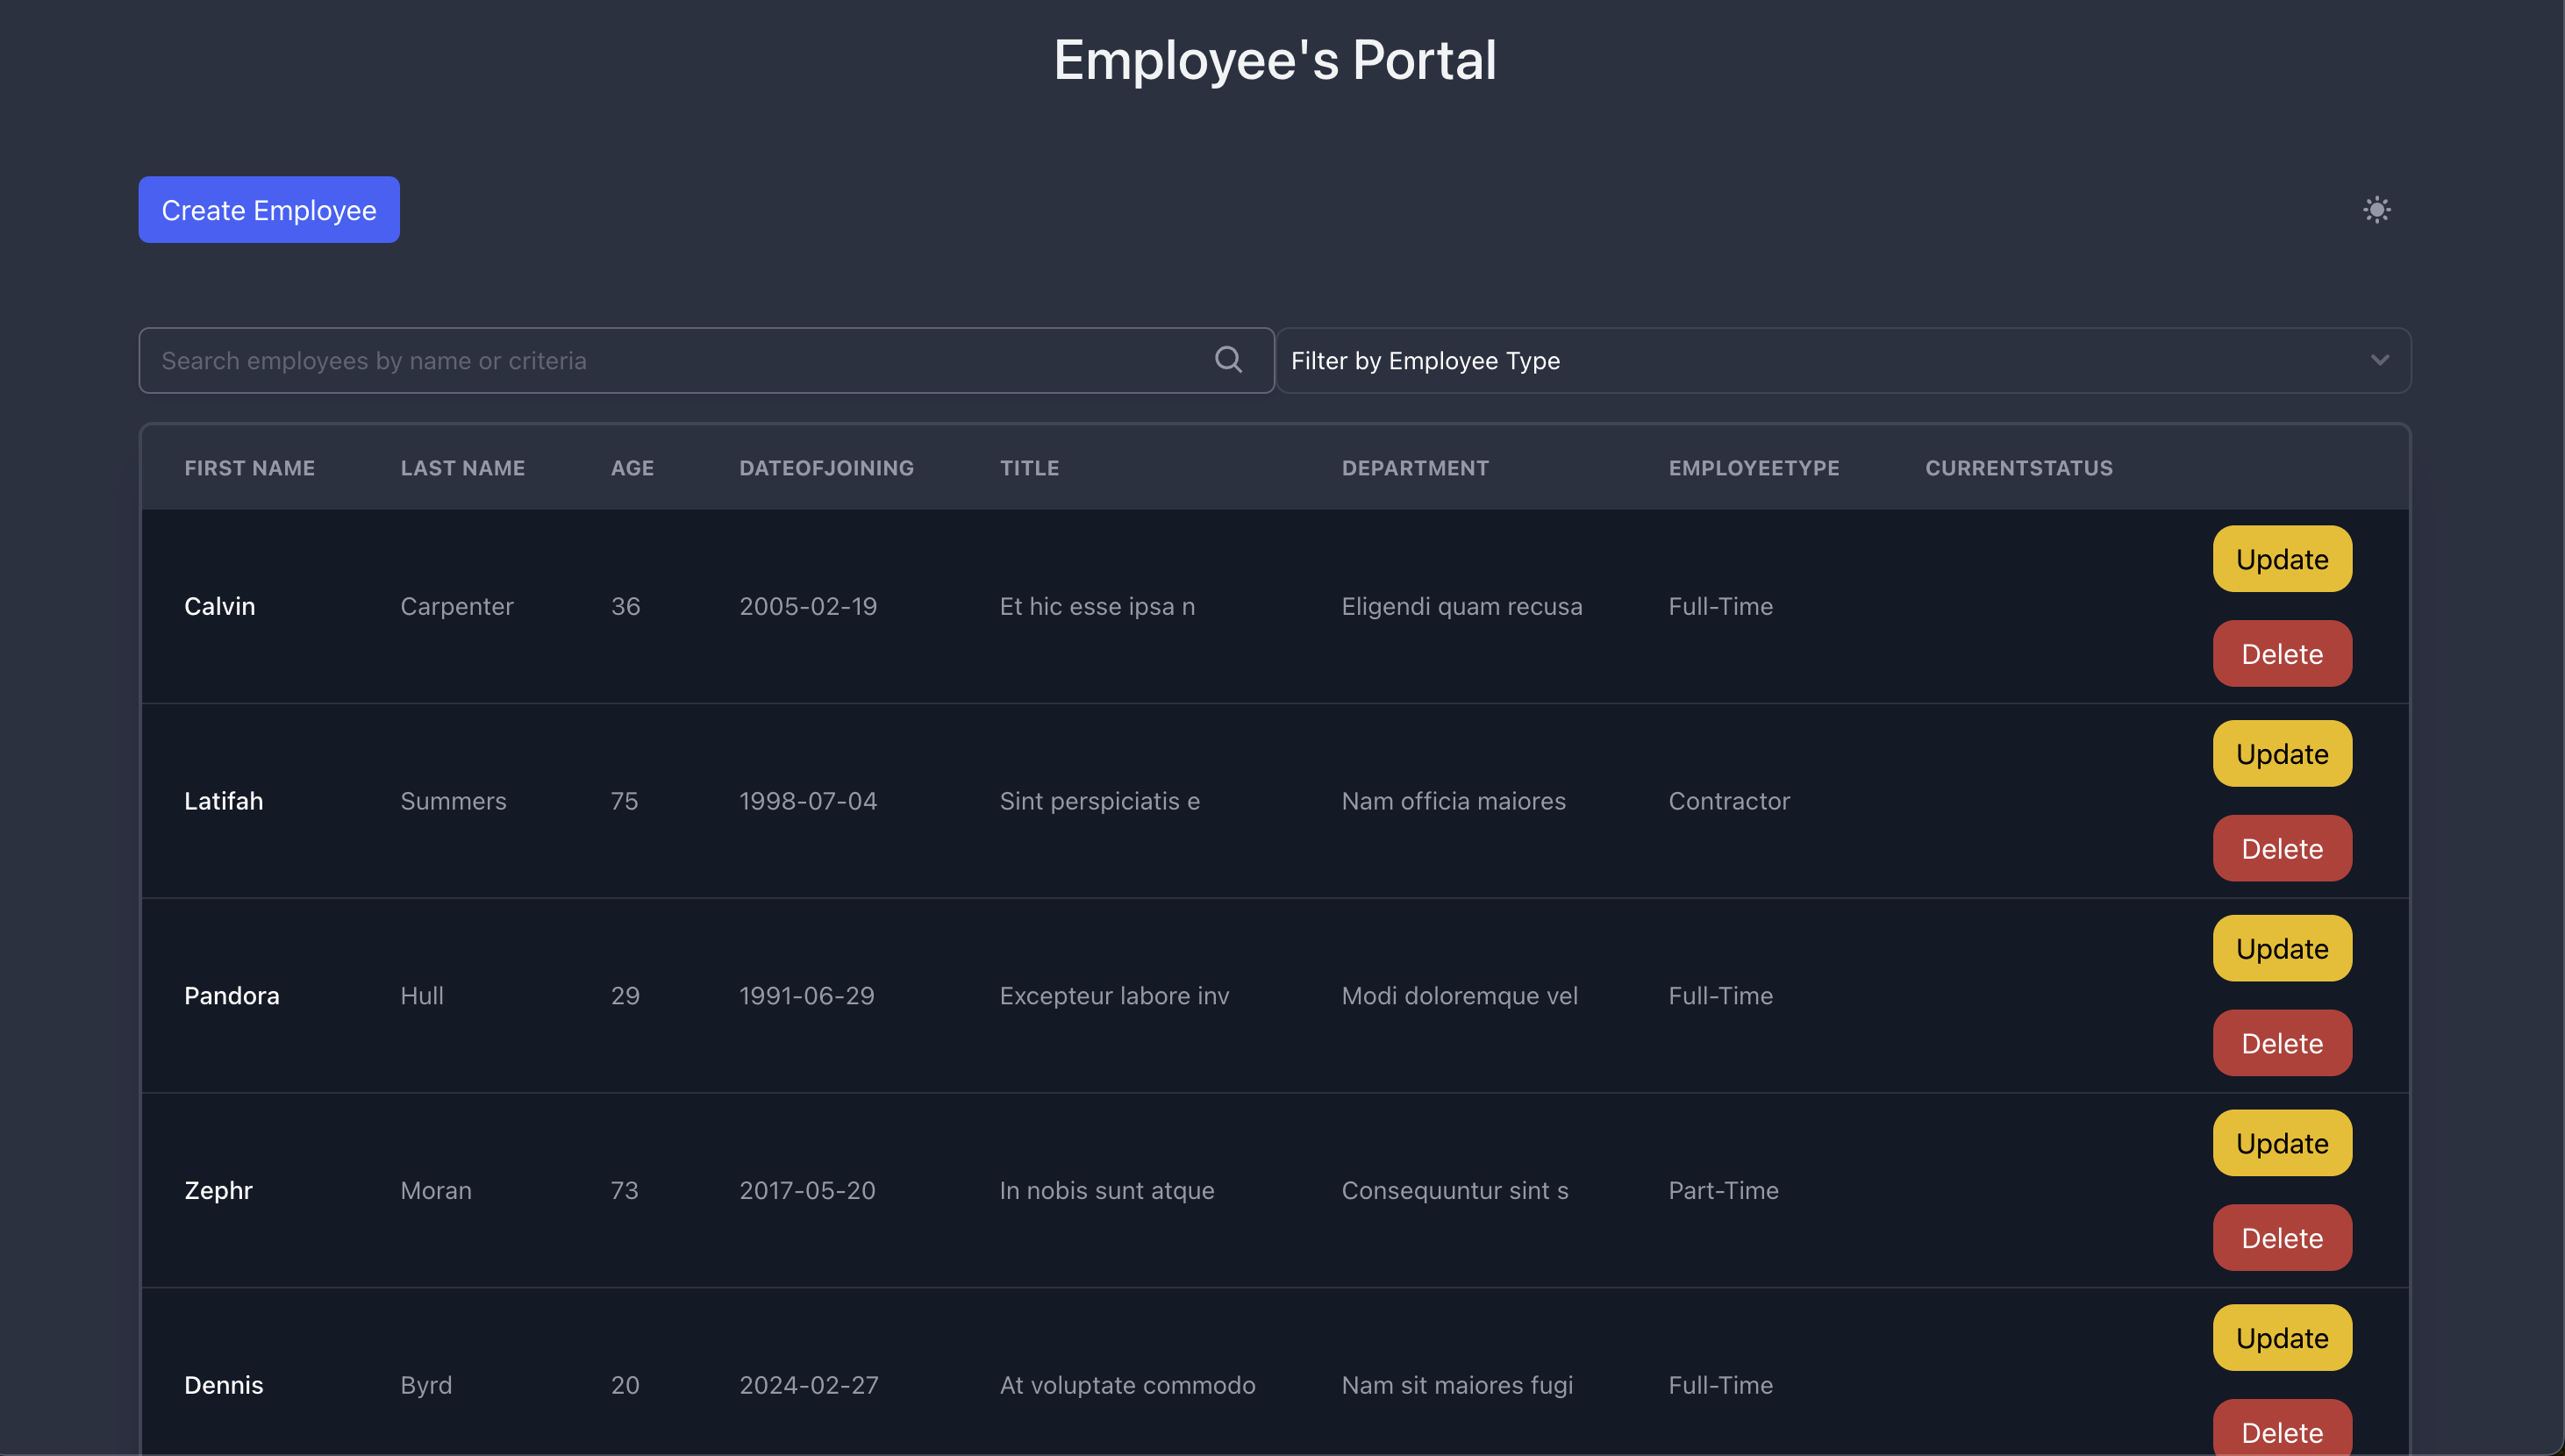The height and width of the screenshot is (1456, 2565).
Task: Select the first name Dennis
Action: click(x=224, y=1386)
